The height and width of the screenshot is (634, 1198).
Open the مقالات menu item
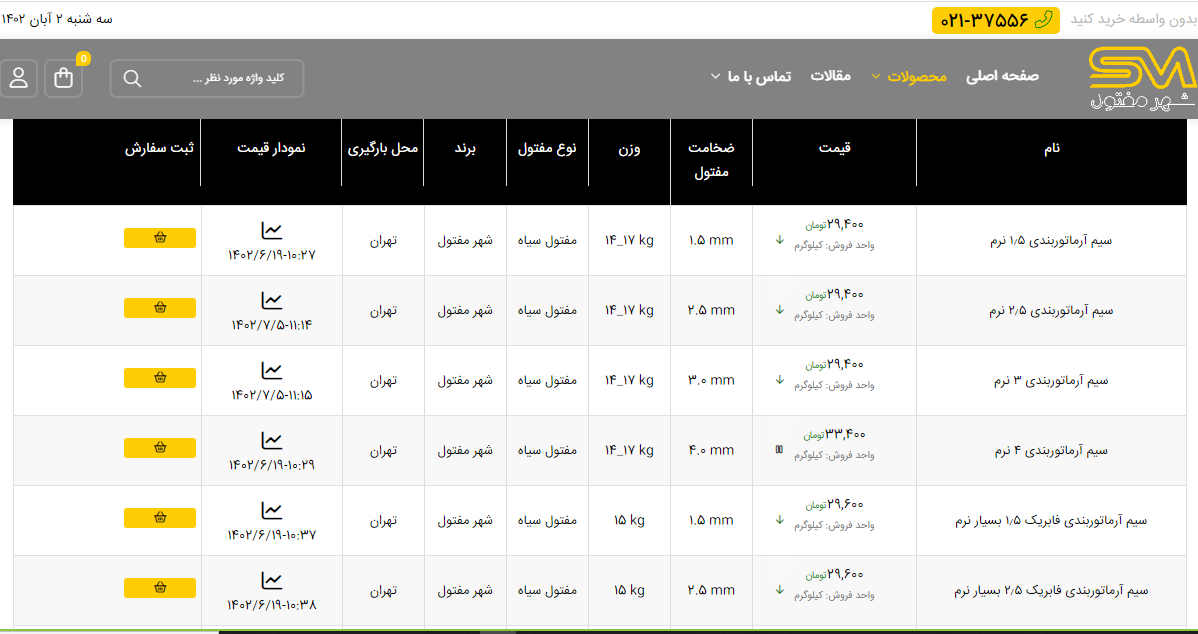click(830, 76)
